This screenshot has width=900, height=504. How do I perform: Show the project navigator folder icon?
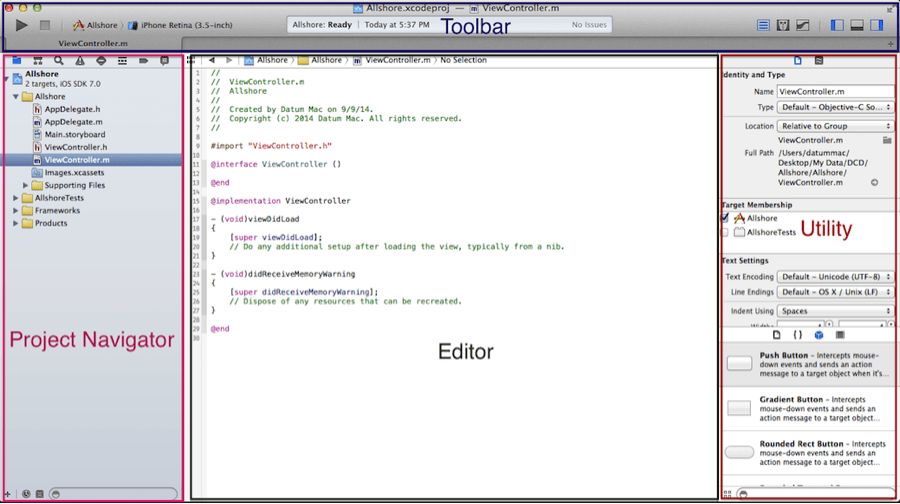click(x=17, y=60)
